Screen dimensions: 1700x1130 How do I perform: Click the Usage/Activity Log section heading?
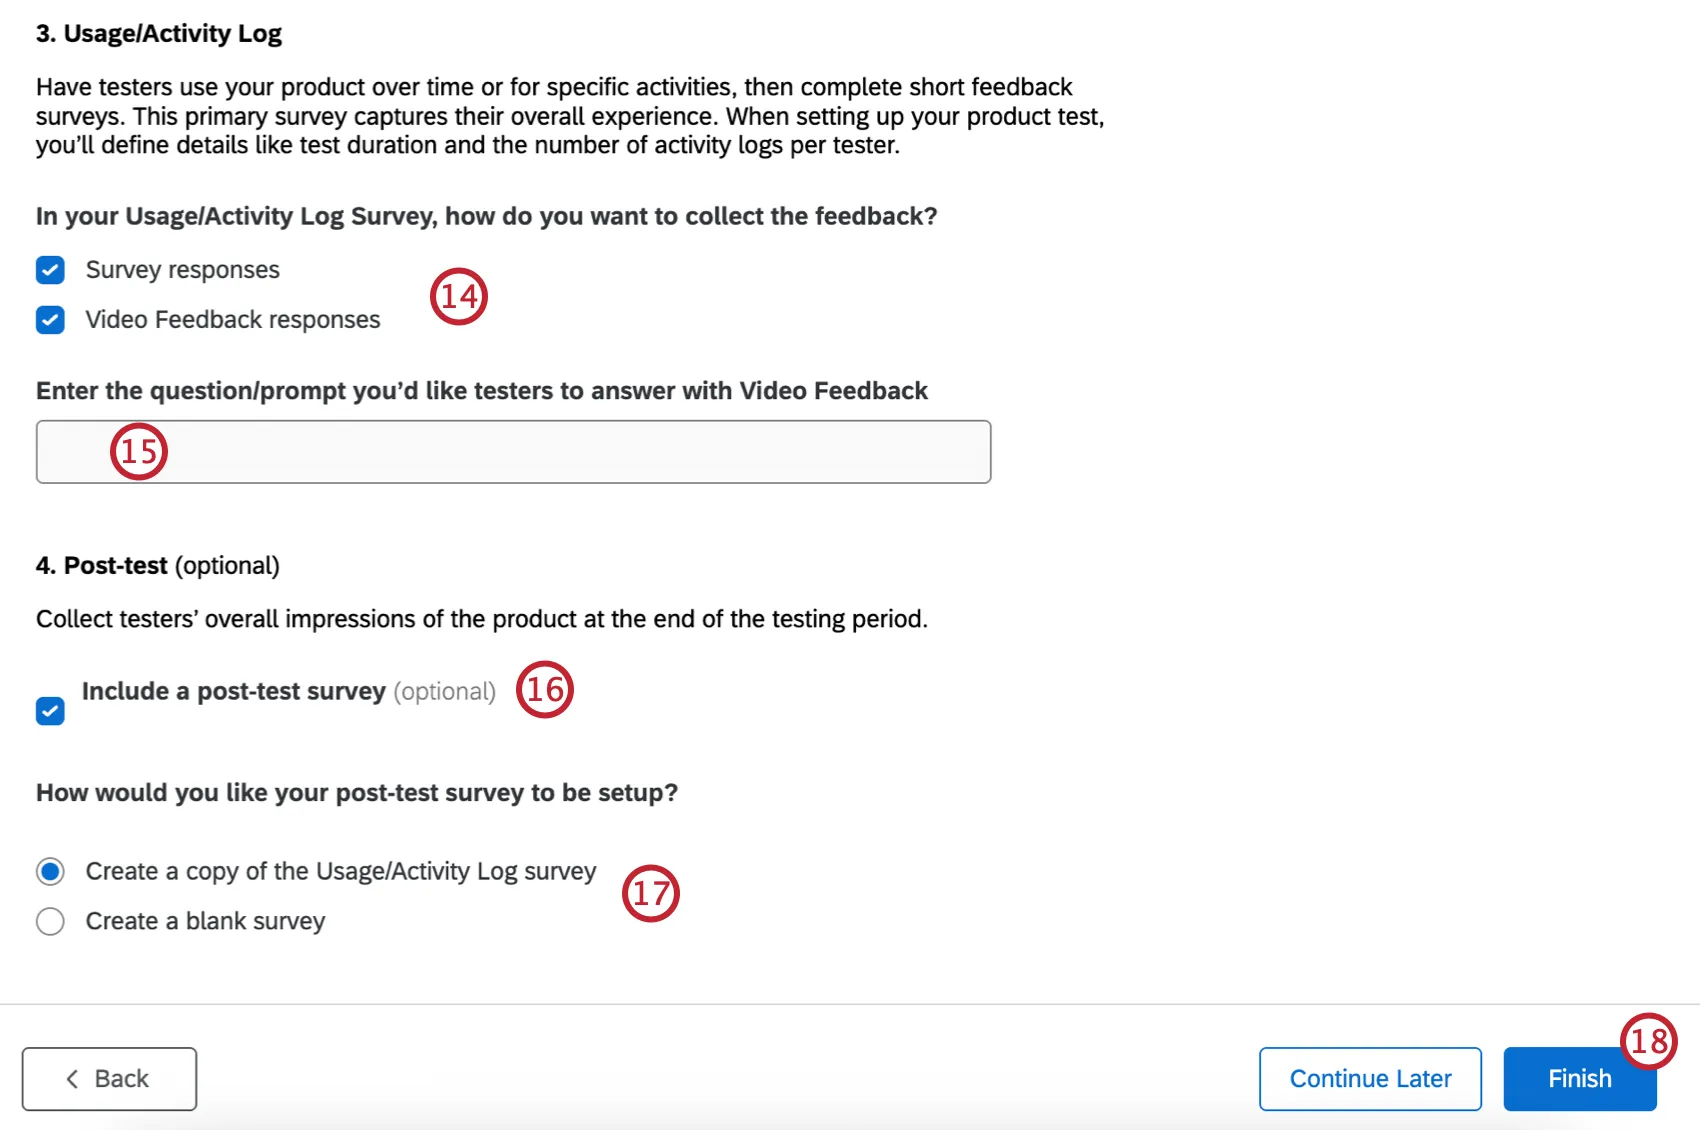(x=158, y=33)
